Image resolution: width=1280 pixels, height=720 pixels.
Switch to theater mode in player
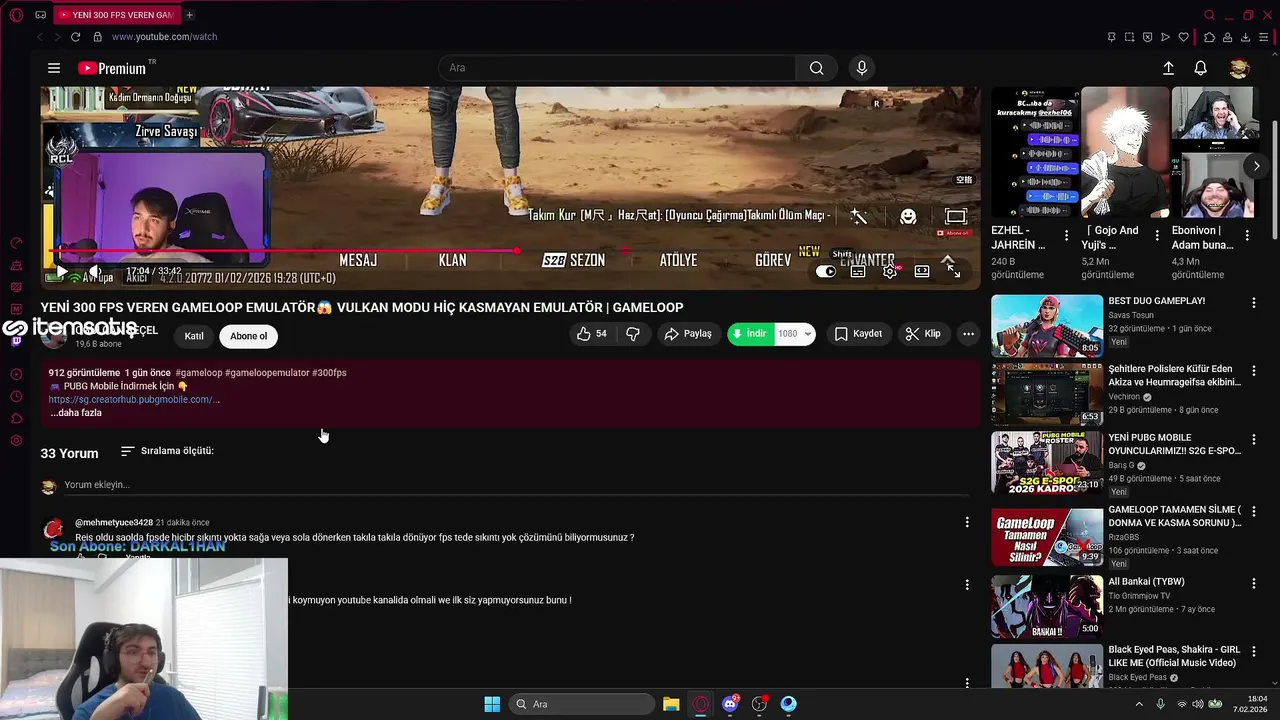point(922,271)
